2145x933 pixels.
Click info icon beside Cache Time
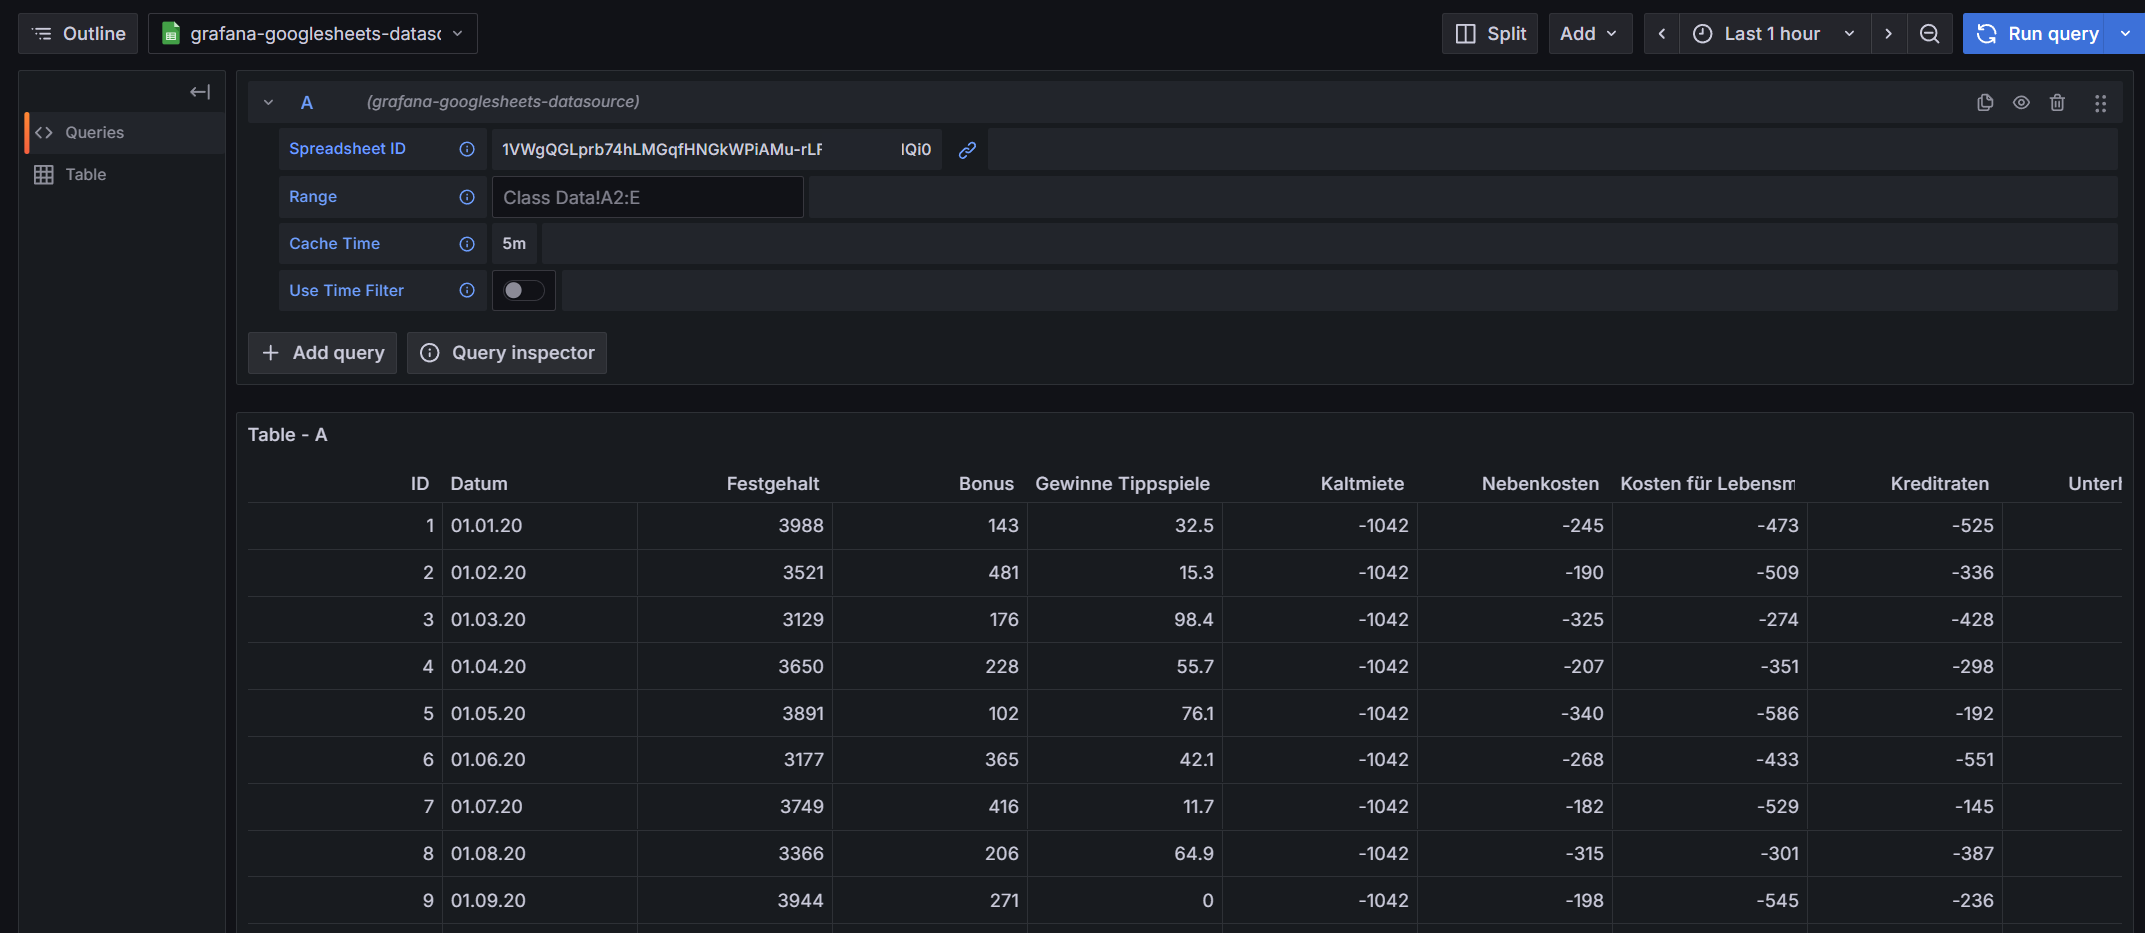click(467, 244)
